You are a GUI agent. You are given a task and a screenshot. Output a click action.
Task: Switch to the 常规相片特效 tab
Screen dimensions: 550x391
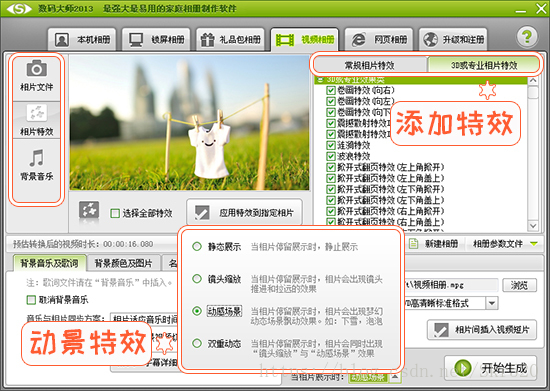370,65
